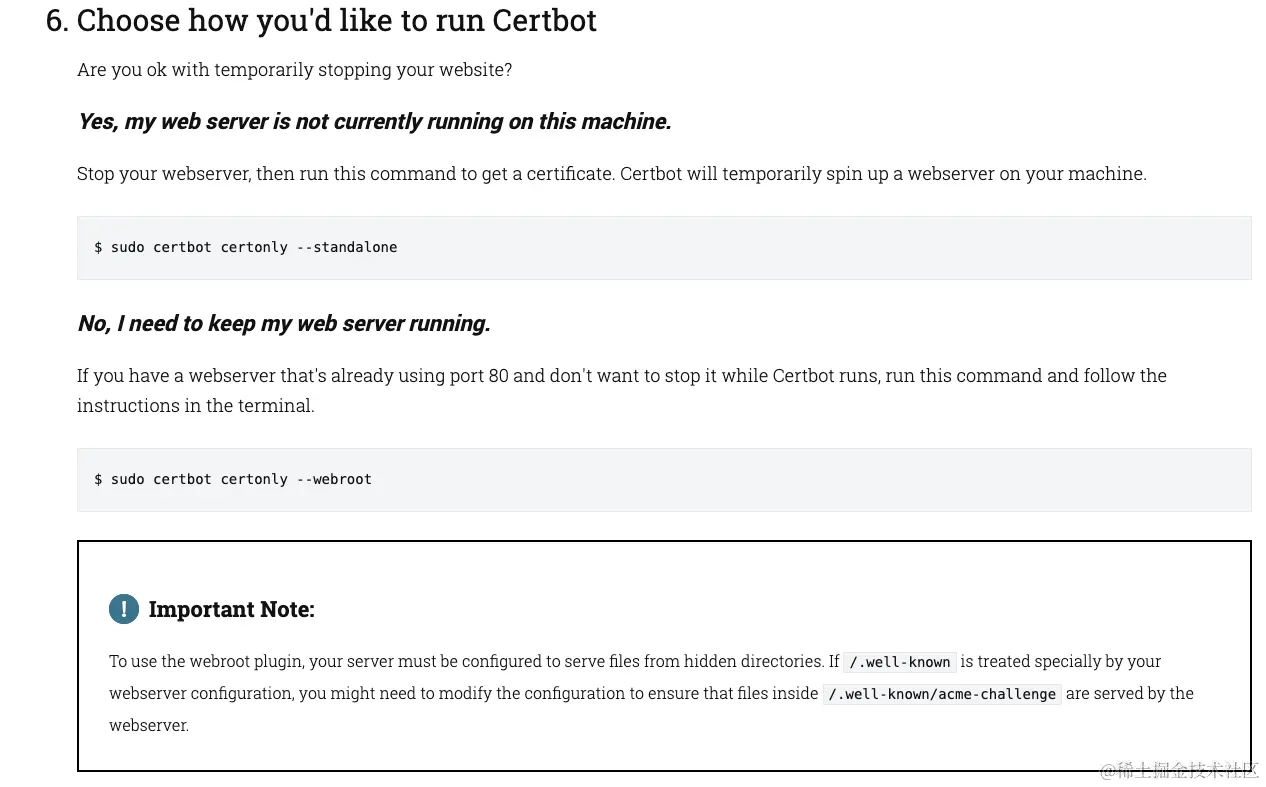Click the webroot certbot command code block
The height and width of the screenshot is (787, 1266).
tap(664, 479)
